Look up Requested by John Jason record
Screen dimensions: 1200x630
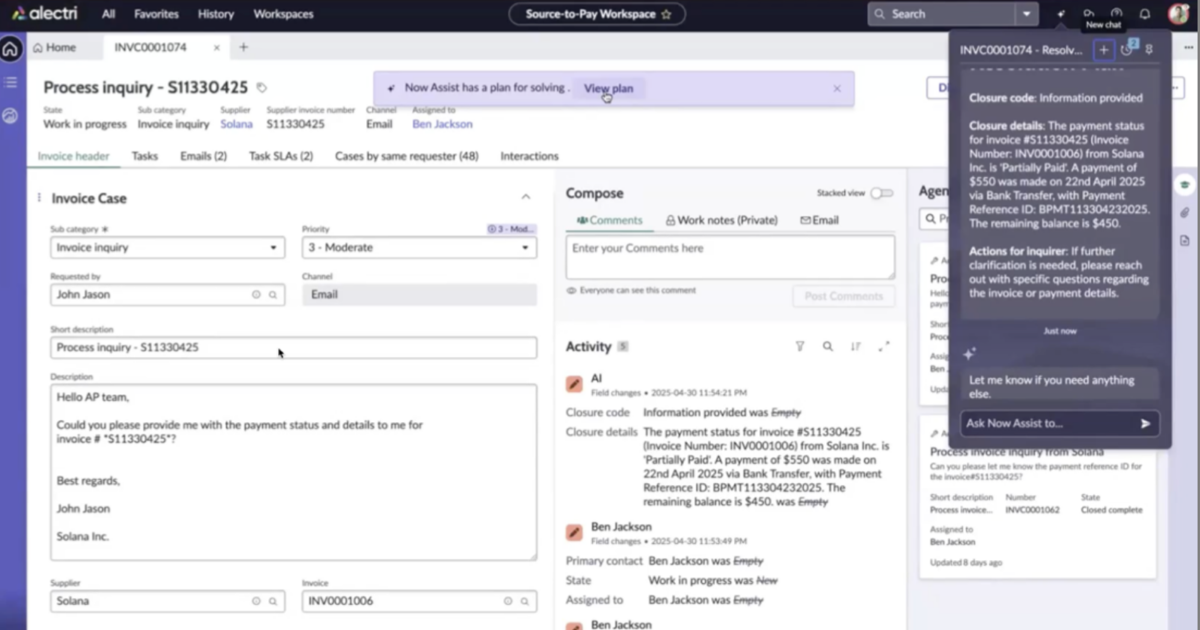[x=273, y=295]
